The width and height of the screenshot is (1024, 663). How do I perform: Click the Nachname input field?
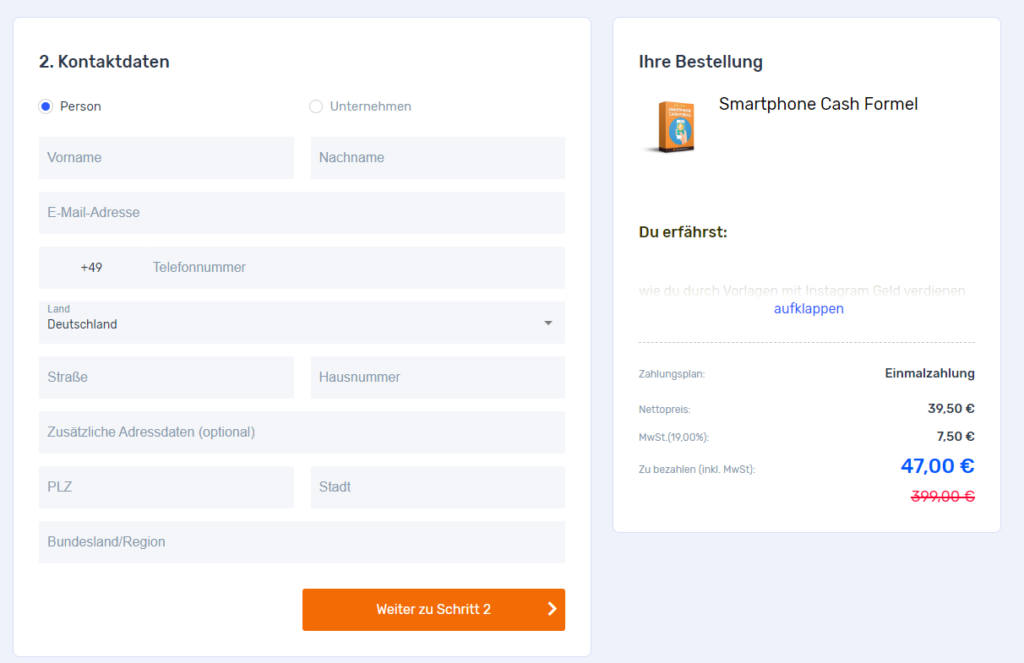click(x=438, y=157)
